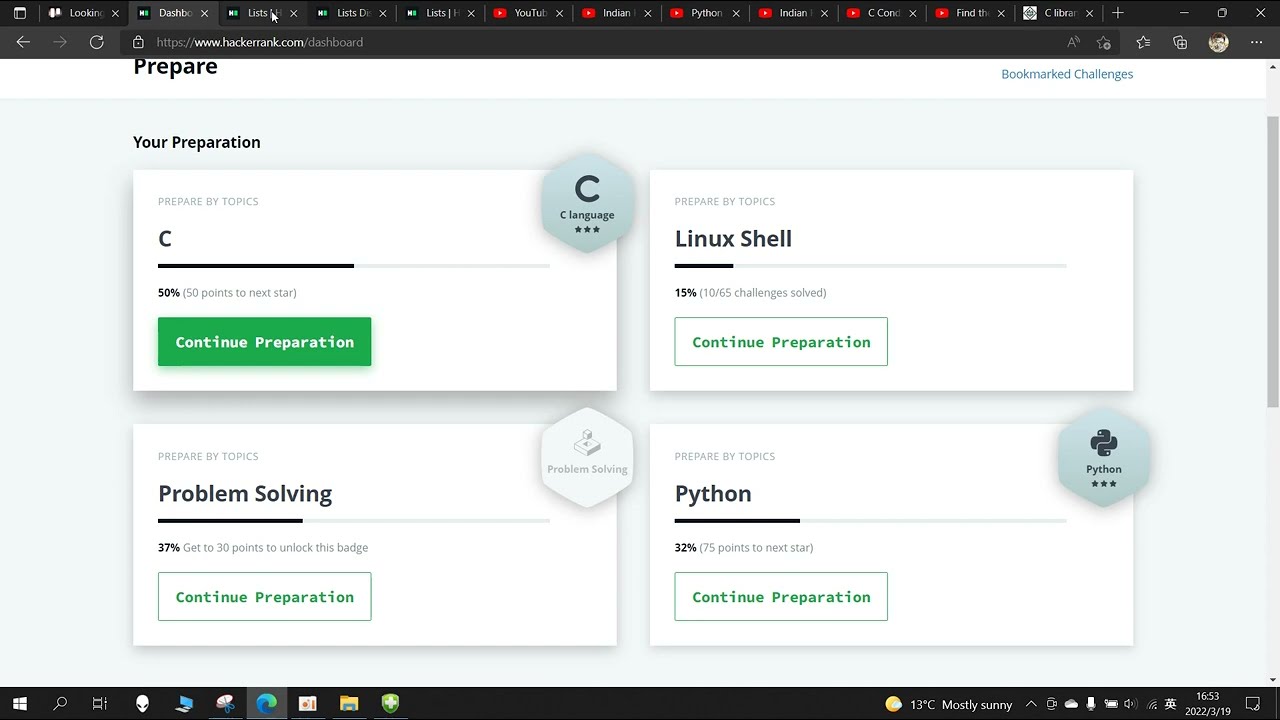Click the volume icon in system tray
Viewport: 1280px width, 720px height.
[1130, 704]
